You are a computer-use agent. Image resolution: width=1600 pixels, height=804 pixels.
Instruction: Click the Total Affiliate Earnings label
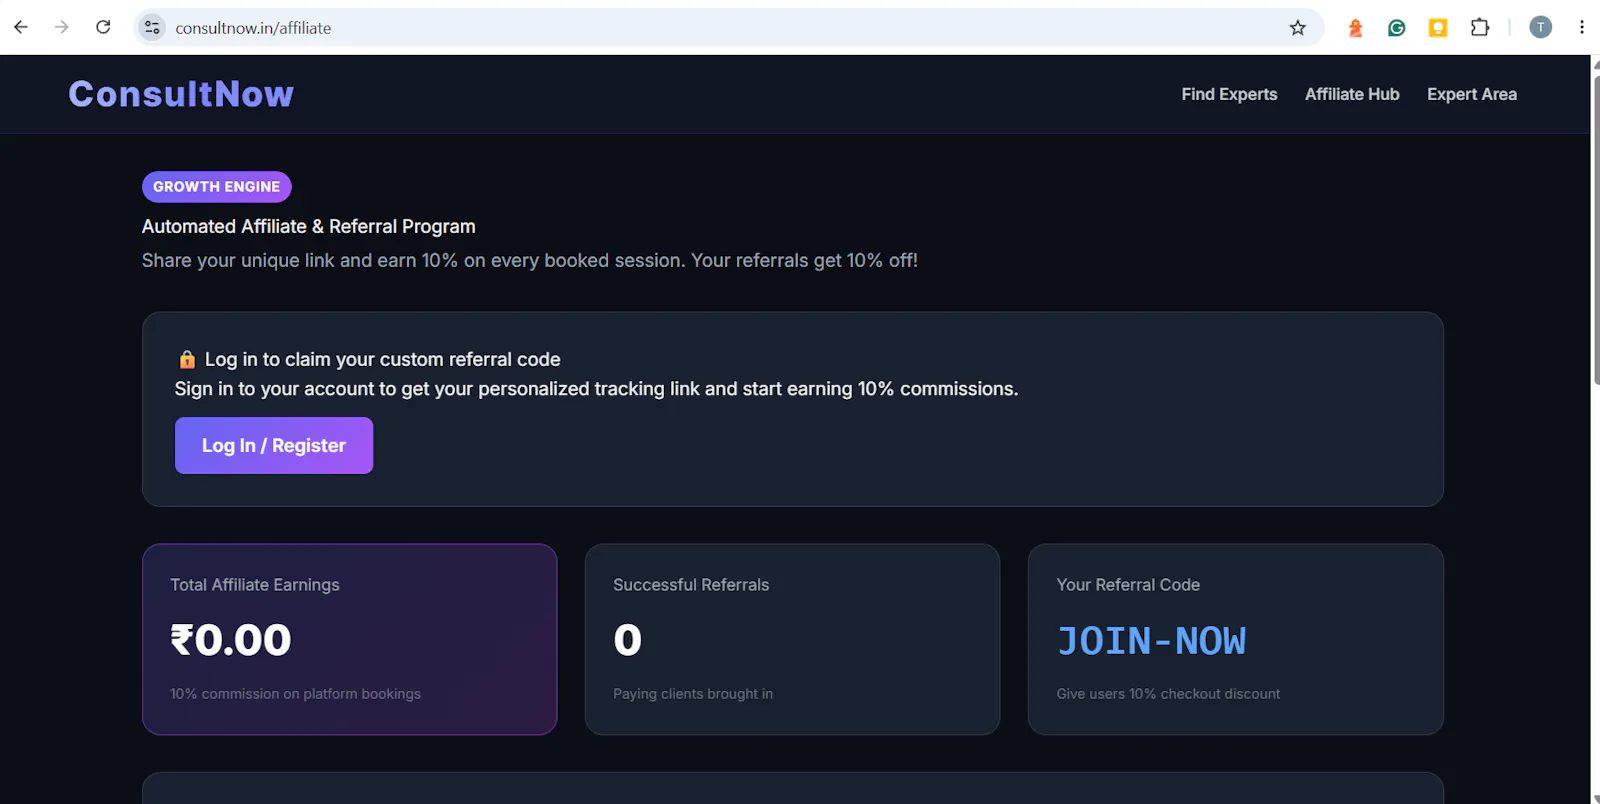pyautogui.click(x=255, y=585)
